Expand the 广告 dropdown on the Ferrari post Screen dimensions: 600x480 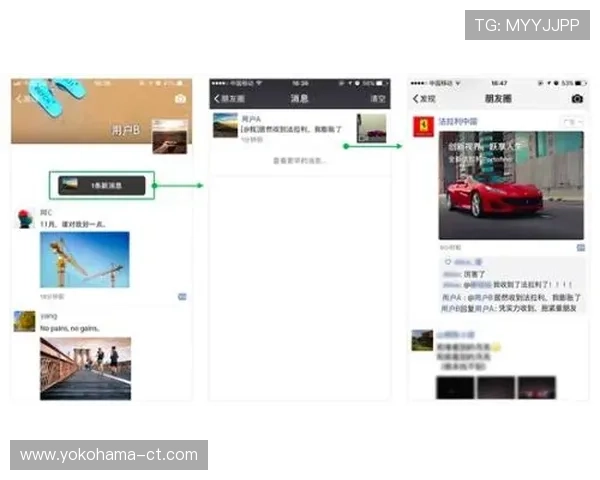[x=572, y=122]
